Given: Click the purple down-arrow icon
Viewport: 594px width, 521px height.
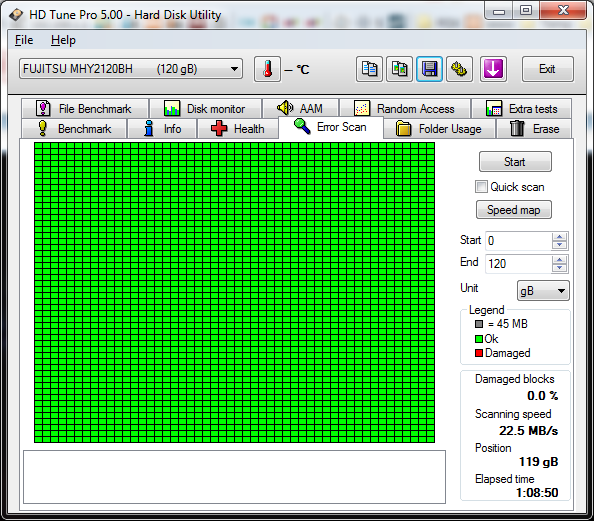Looking at the screenshot, I should pyautogui.click(x=493, y=69).
